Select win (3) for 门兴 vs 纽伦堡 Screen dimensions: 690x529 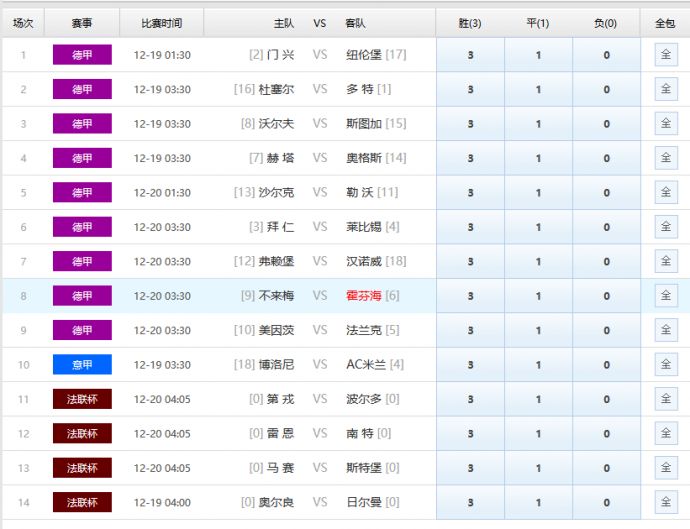tap(470, 55)
